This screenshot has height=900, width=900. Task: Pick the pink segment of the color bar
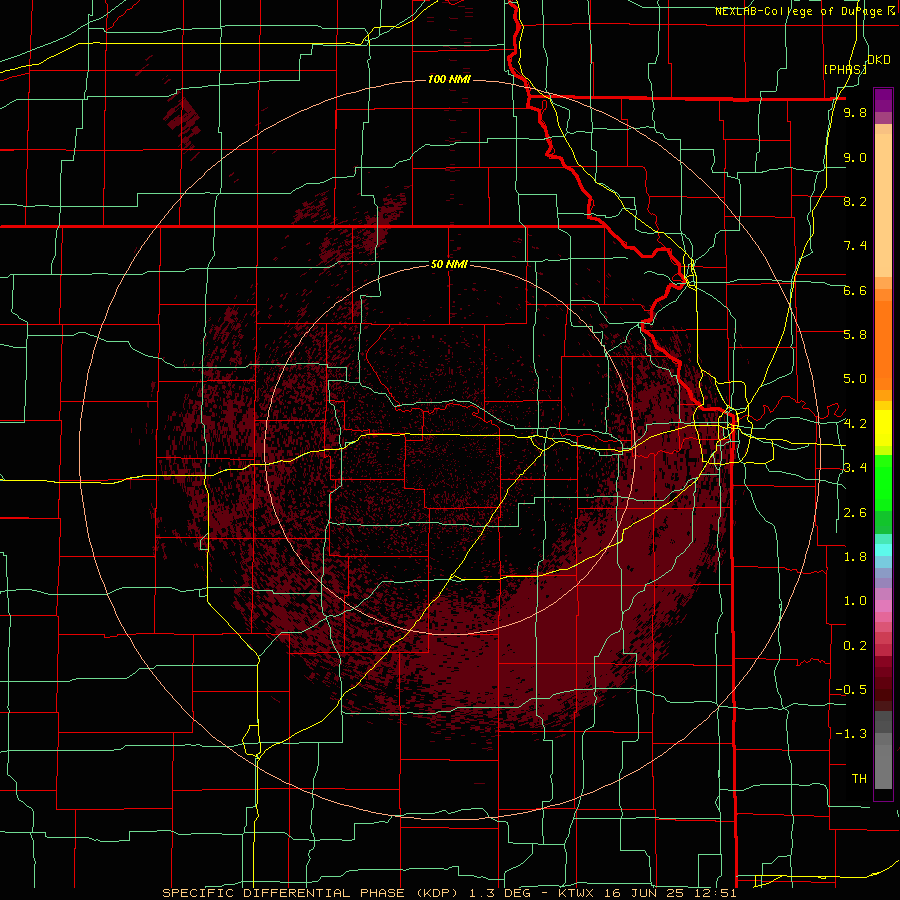(x=883, y=606)
